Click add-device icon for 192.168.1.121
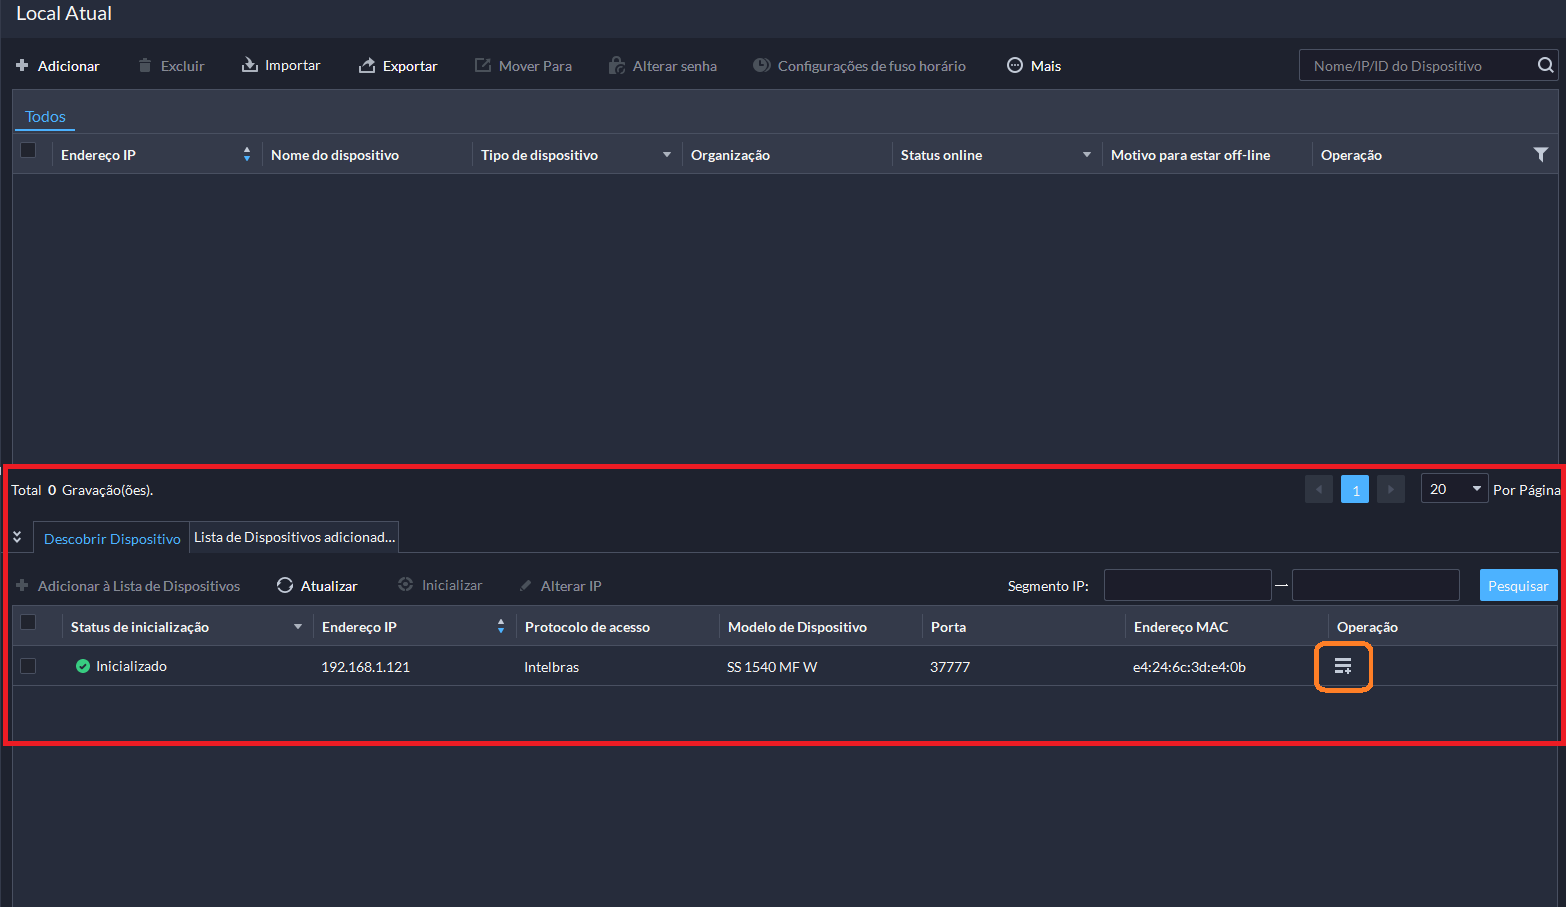The width and height of the screenshot is (1566, 907). (1343, 667)
